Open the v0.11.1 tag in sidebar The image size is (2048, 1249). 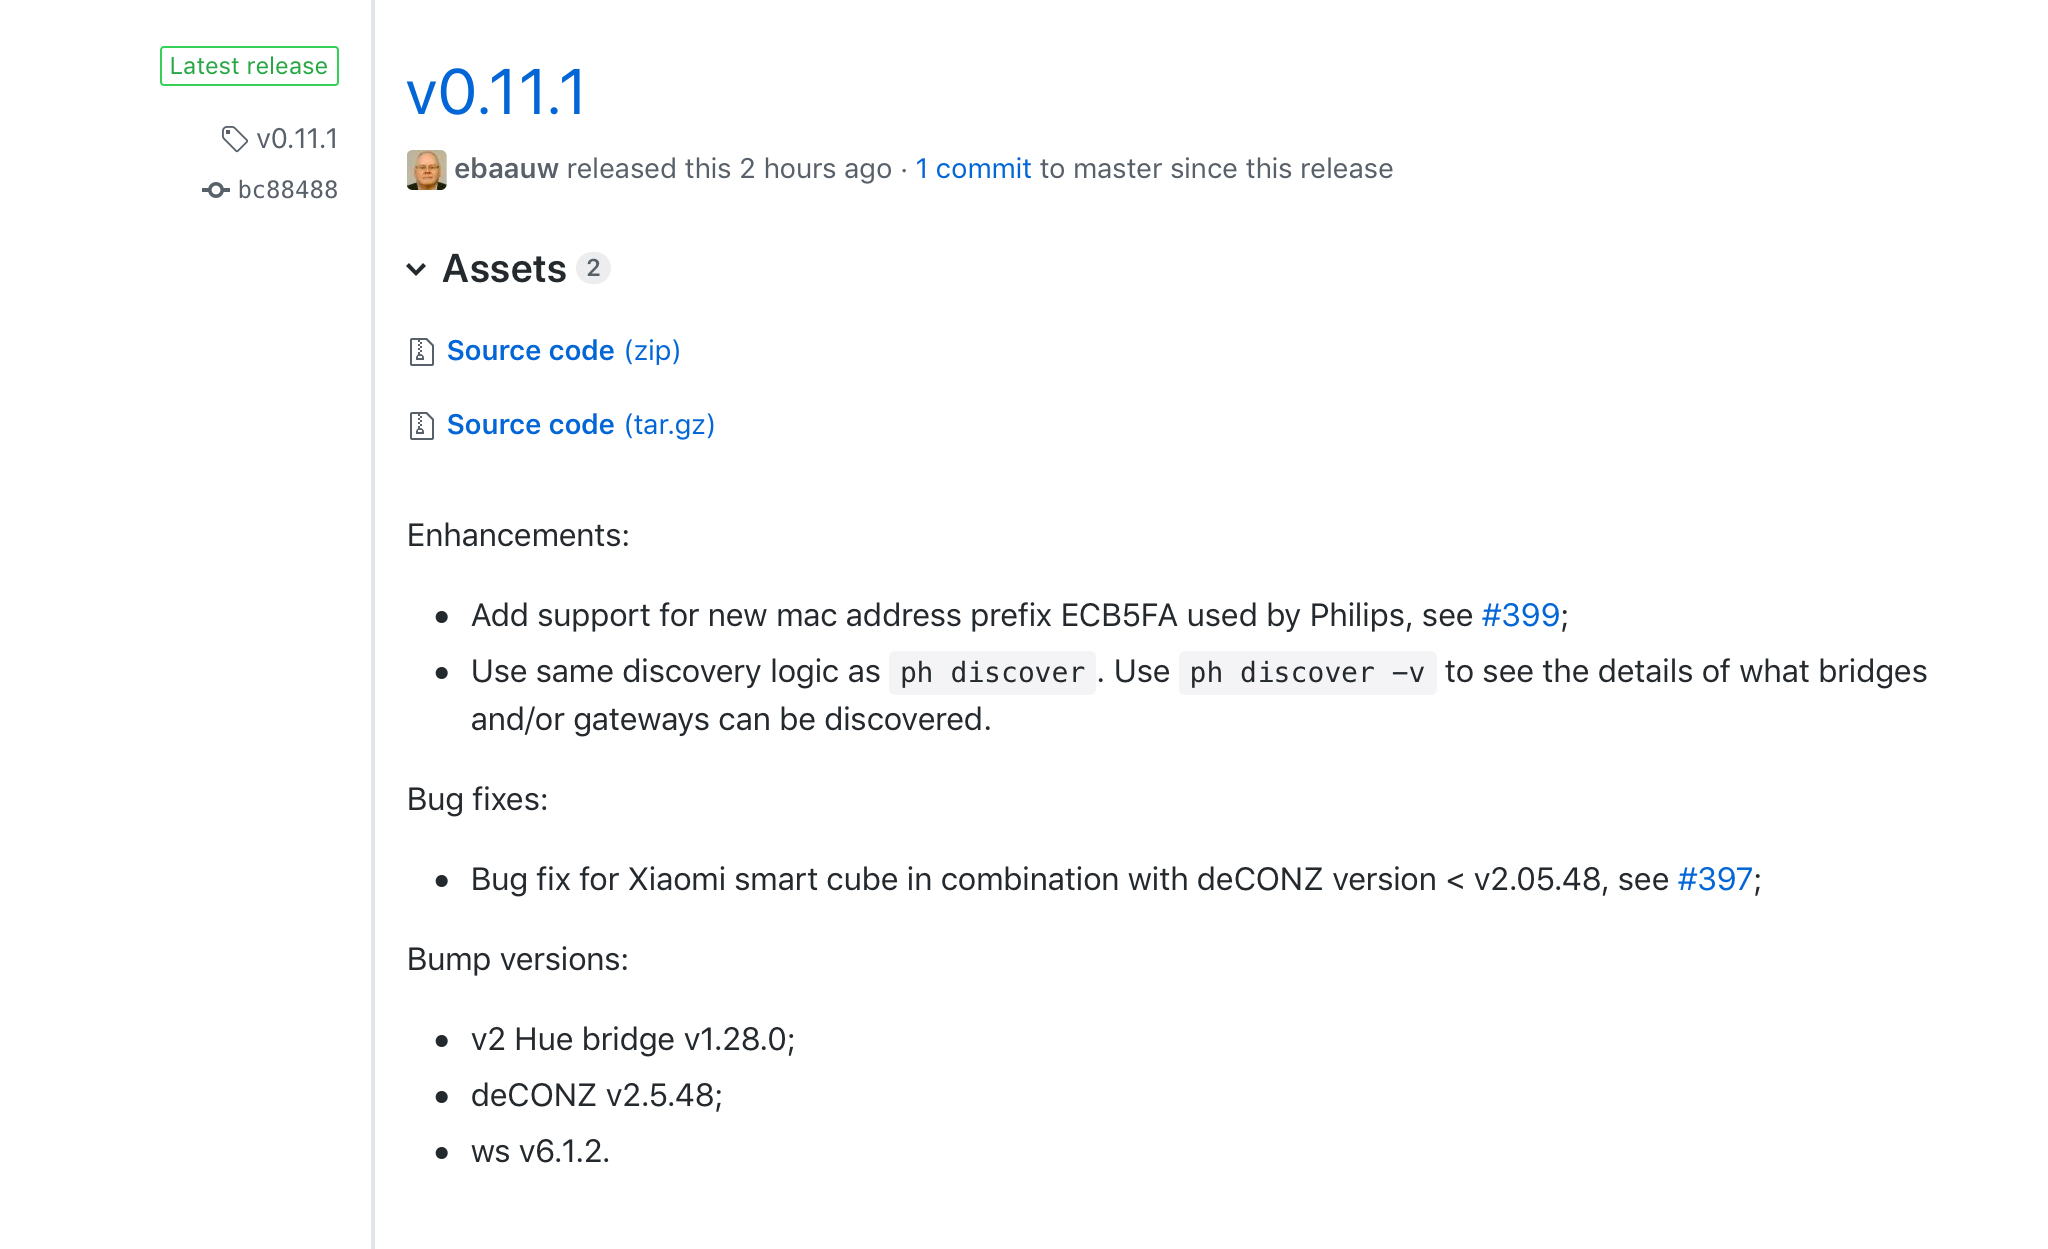tap(296, 139)
